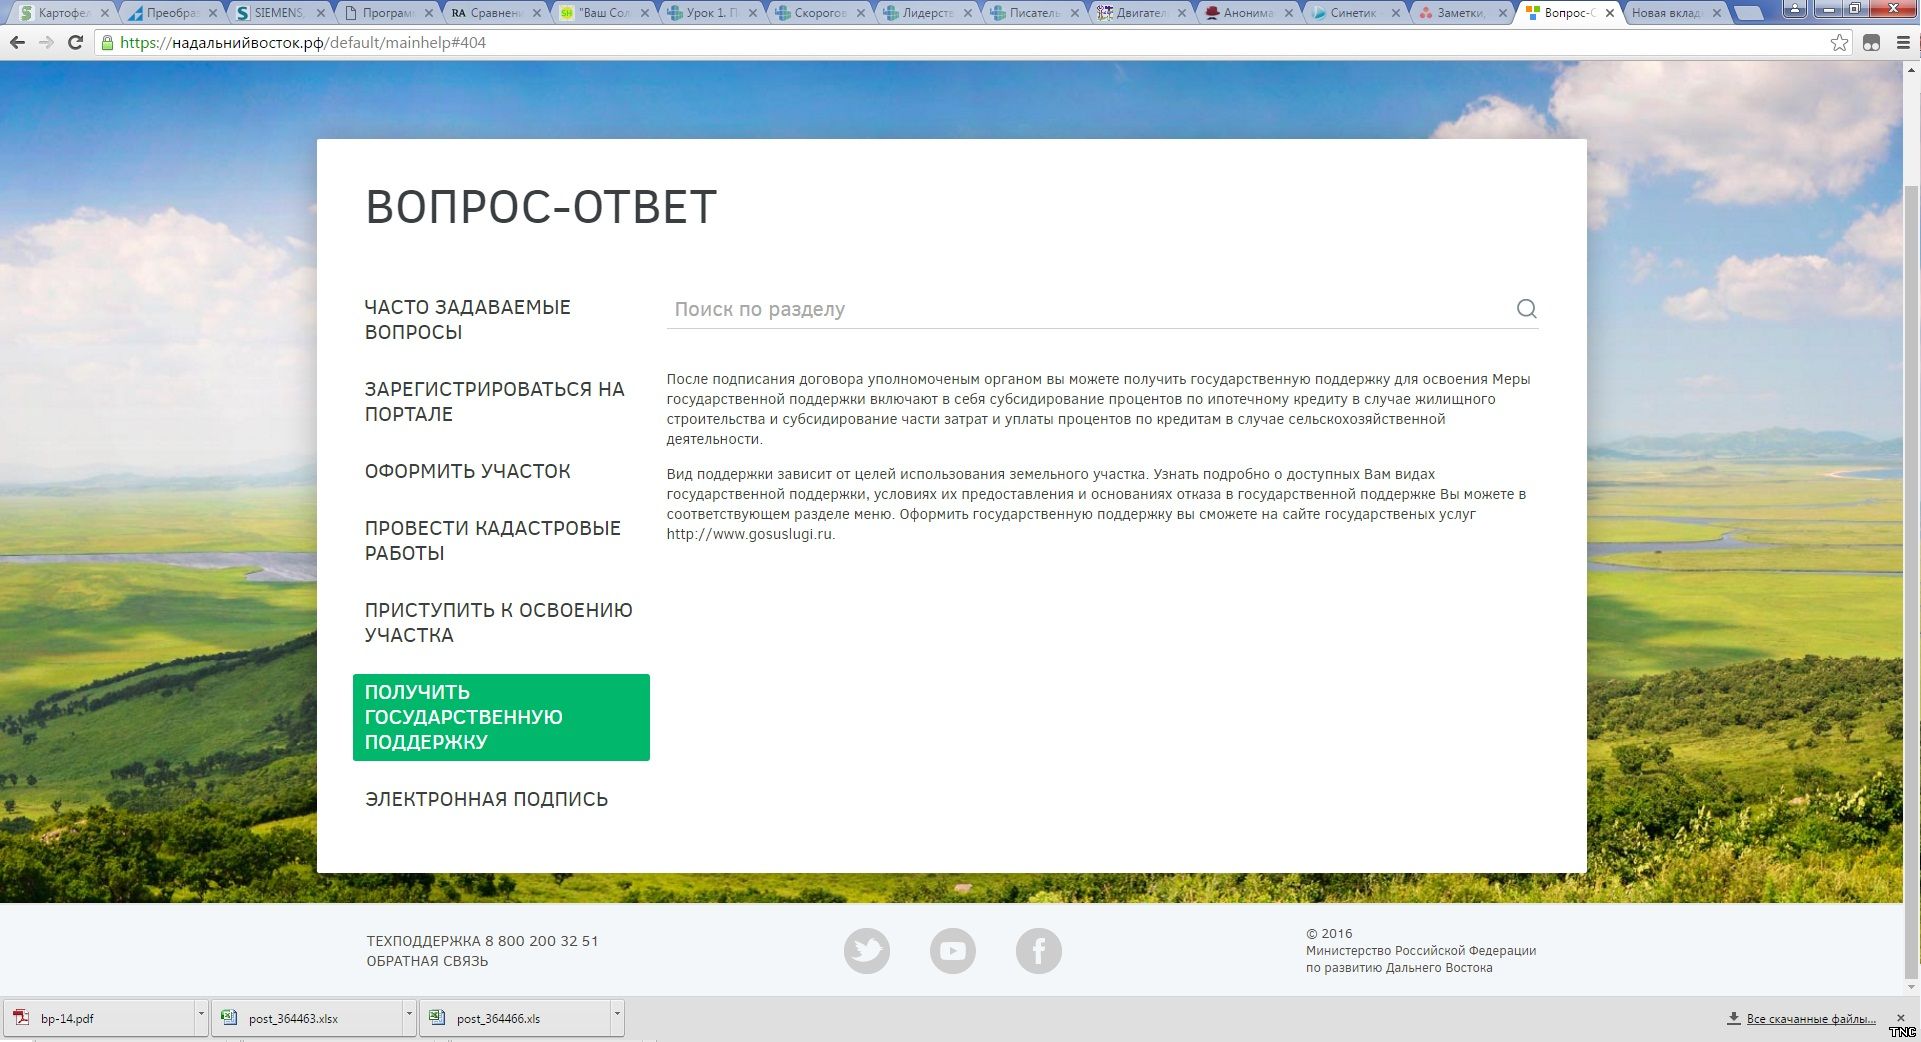Click the bp-14.pdf file icon

point(21,1018)
